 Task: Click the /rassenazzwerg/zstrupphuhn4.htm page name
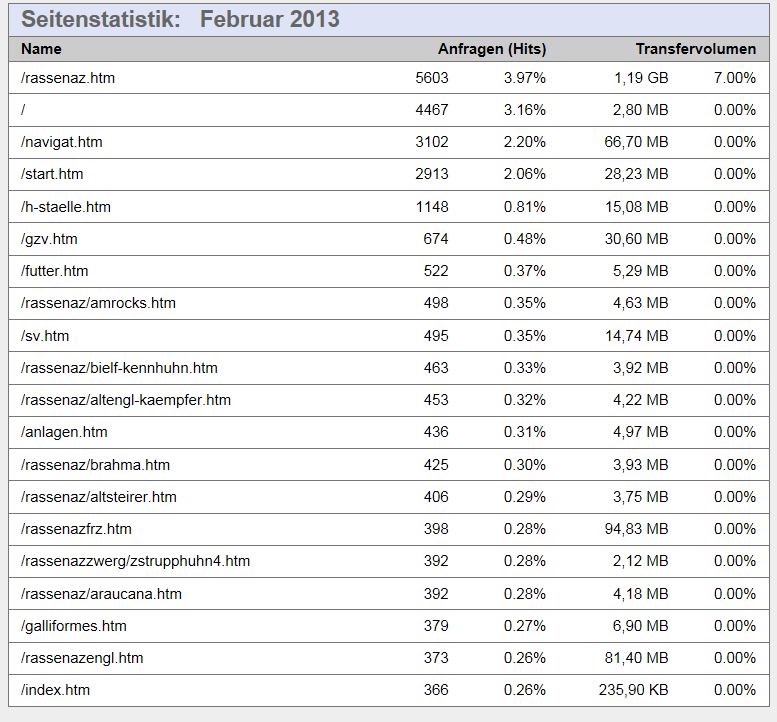pos(135,561)
